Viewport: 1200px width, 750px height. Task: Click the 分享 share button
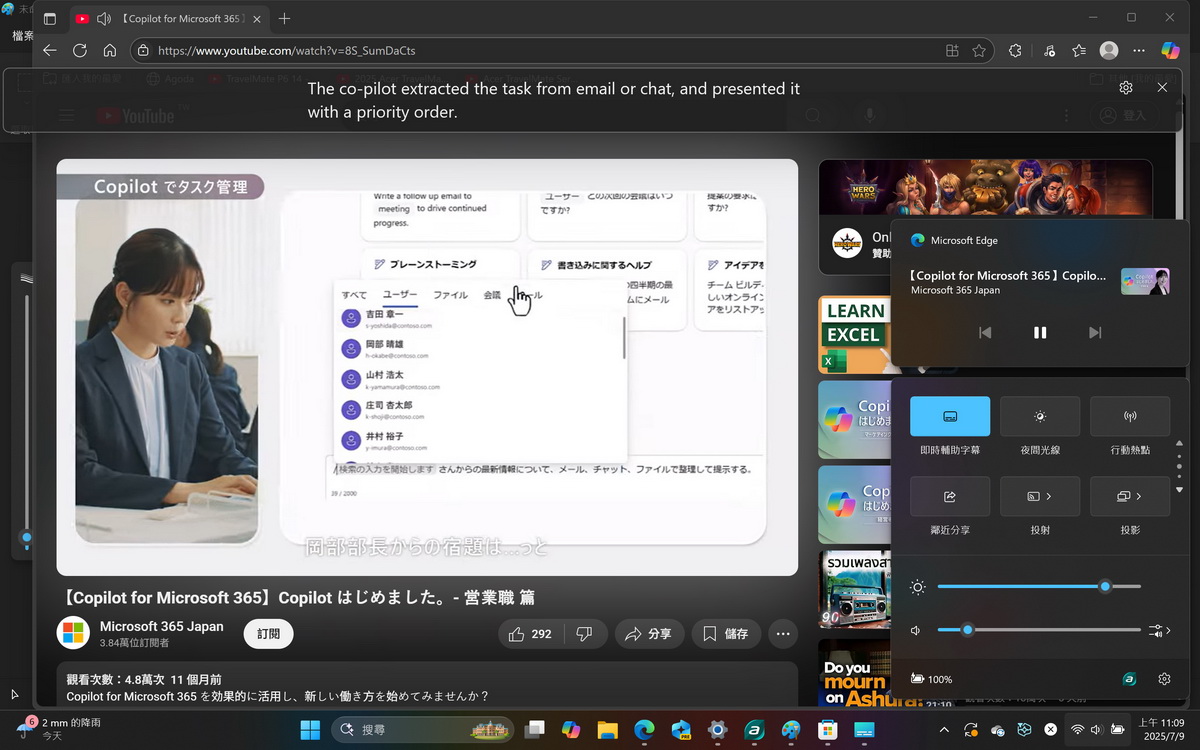pos(648,634)
